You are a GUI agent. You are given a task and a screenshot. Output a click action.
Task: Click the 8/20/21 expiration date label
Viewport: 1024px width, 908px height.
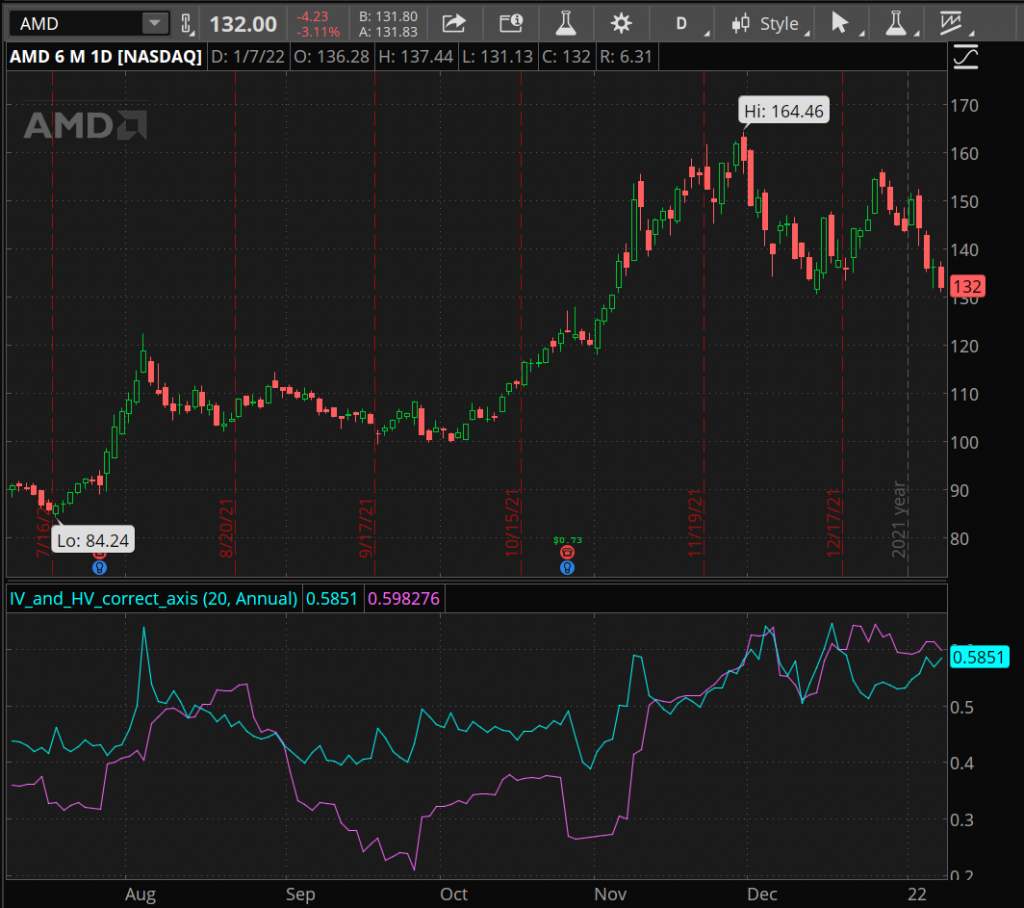tap(227, 528)
